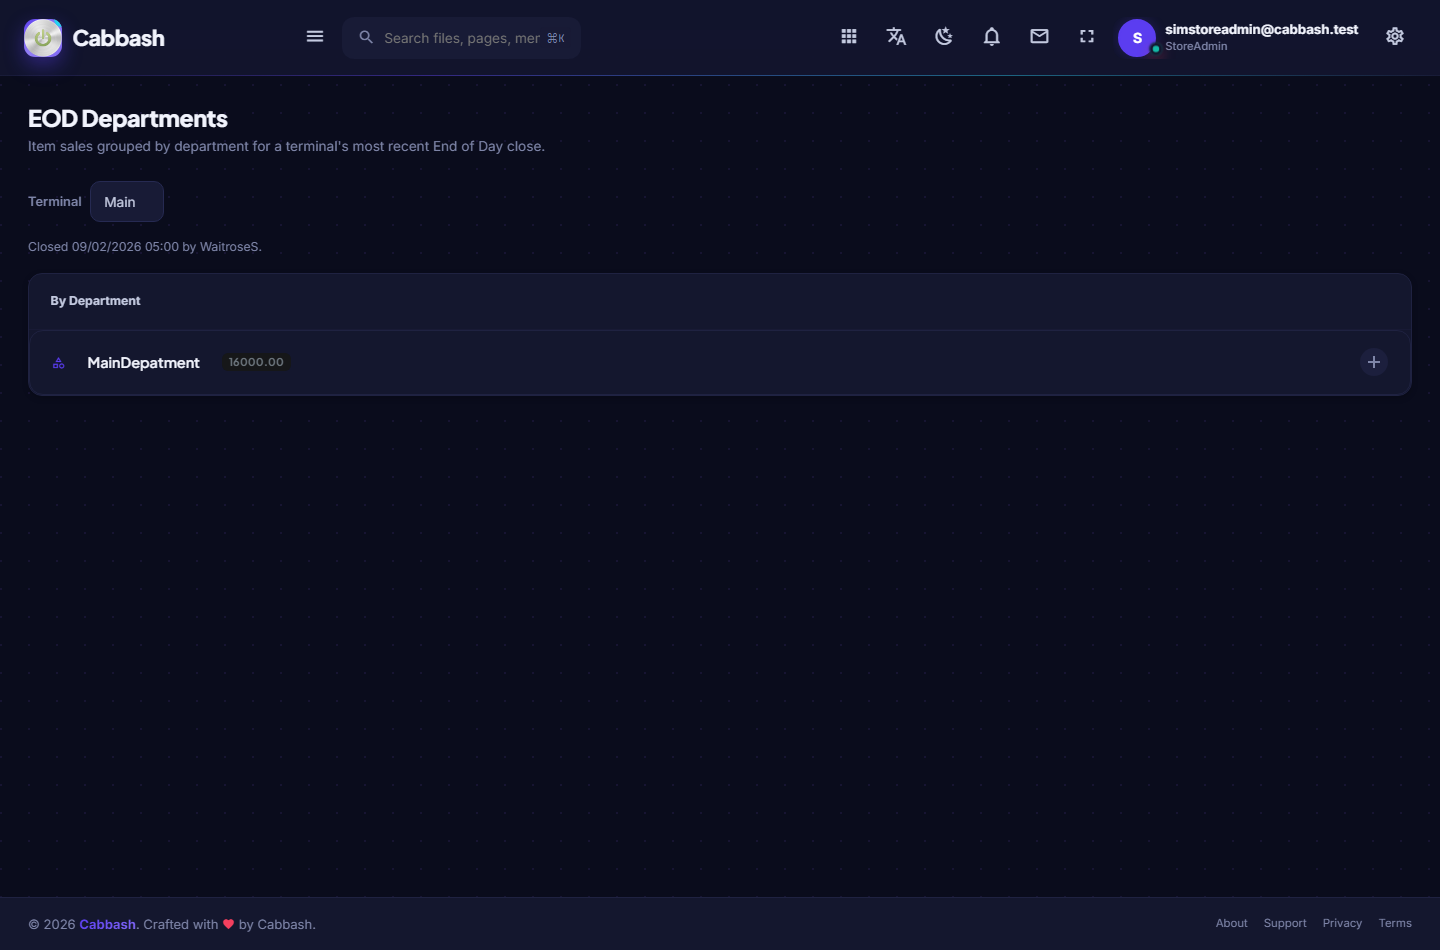Click the user avatar S
The width and height of the screenshot is (1440, 950).
pyautogui.click(x=1137, y=38)
